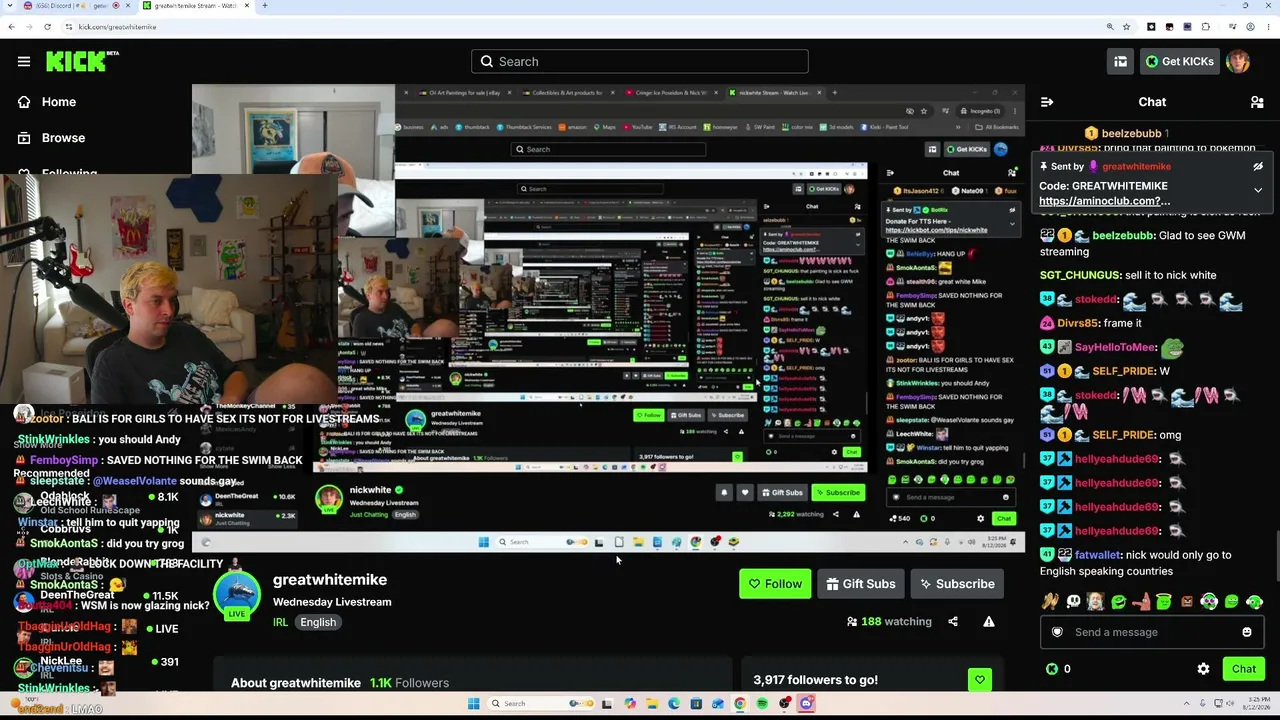The width and height of the screenshot is (1280, 720).
Task: Click the Follow button for greatwhitemike
Action: point(775,584)
